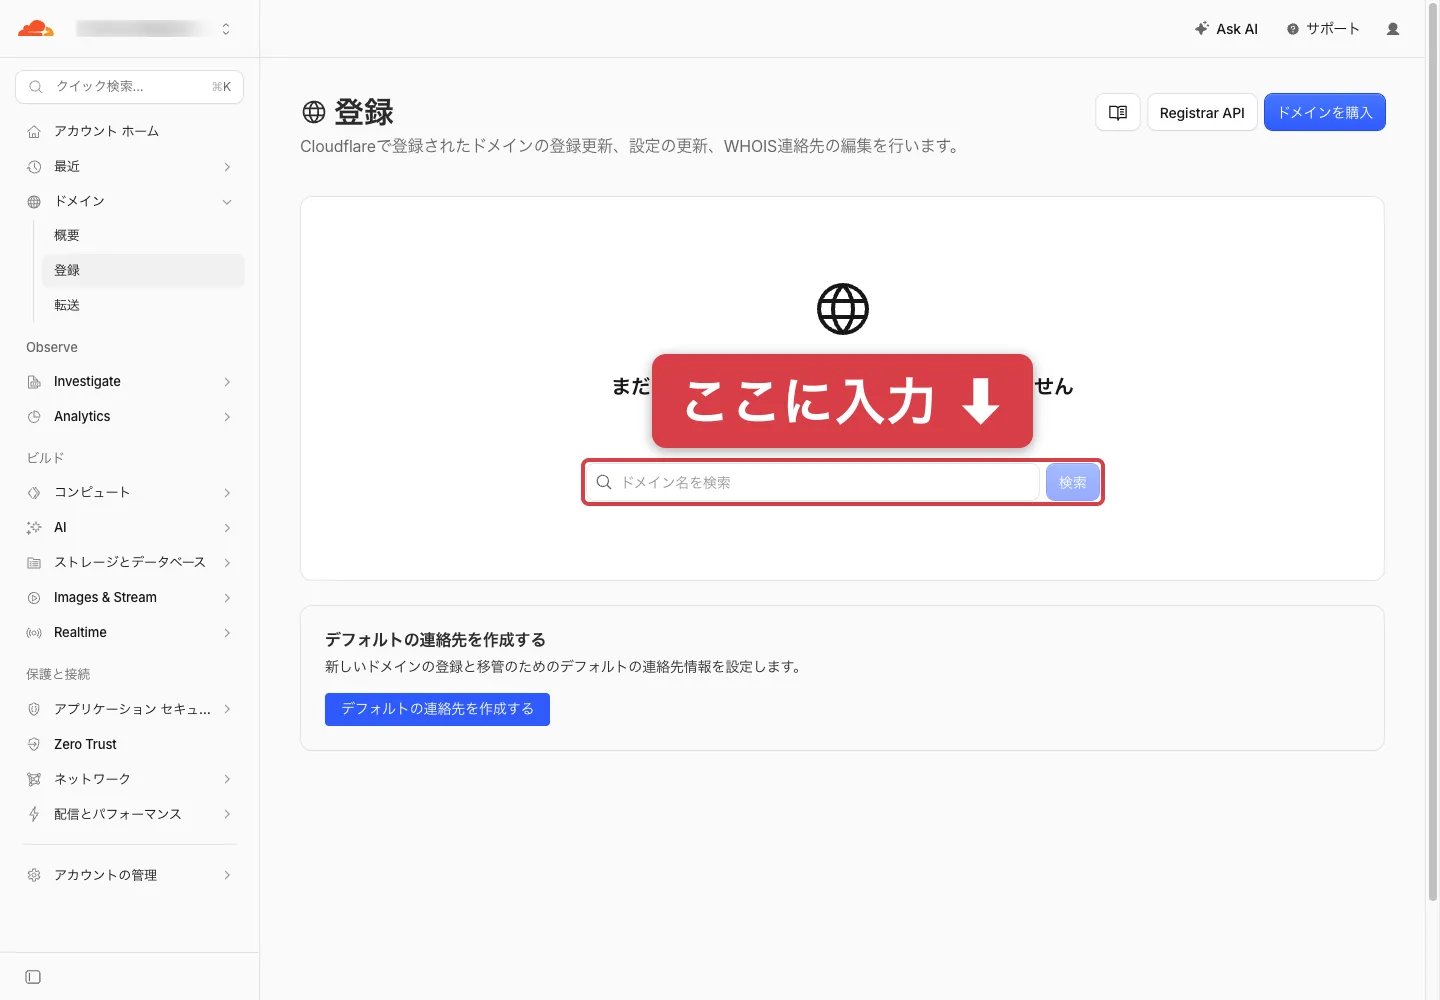Open the サポート help menu

(1323, 29)
